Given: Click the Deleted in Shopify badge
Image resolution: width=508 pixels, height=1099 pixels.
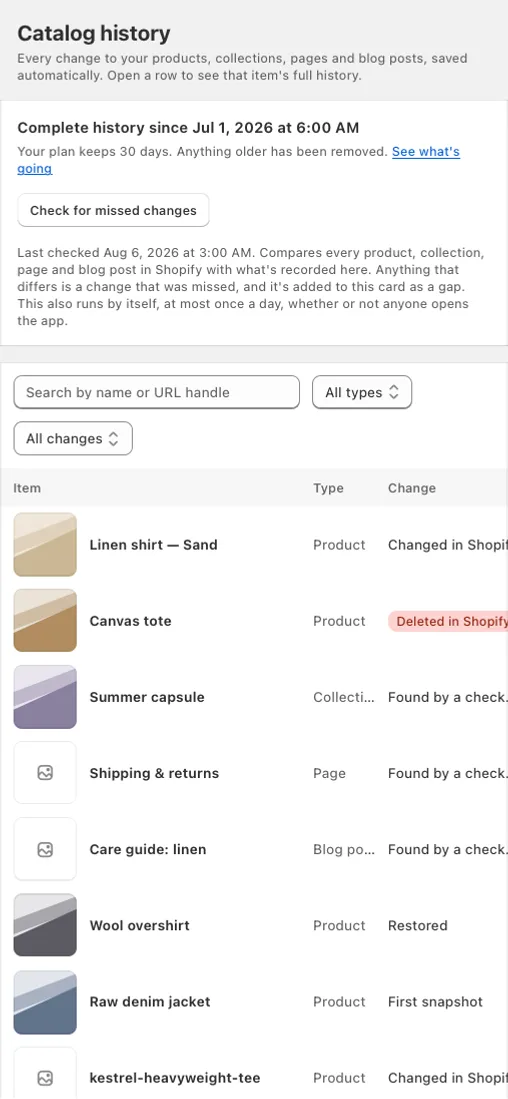Looking at the screenshot, I should 448,621.
